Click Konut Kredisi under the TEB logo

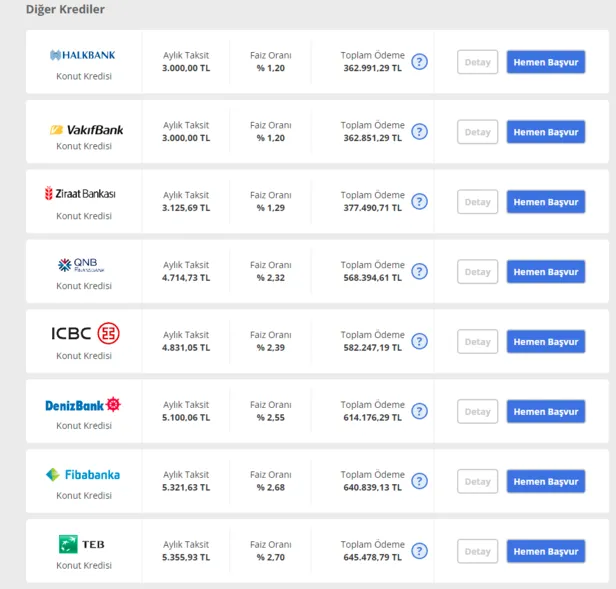point(84,566)
